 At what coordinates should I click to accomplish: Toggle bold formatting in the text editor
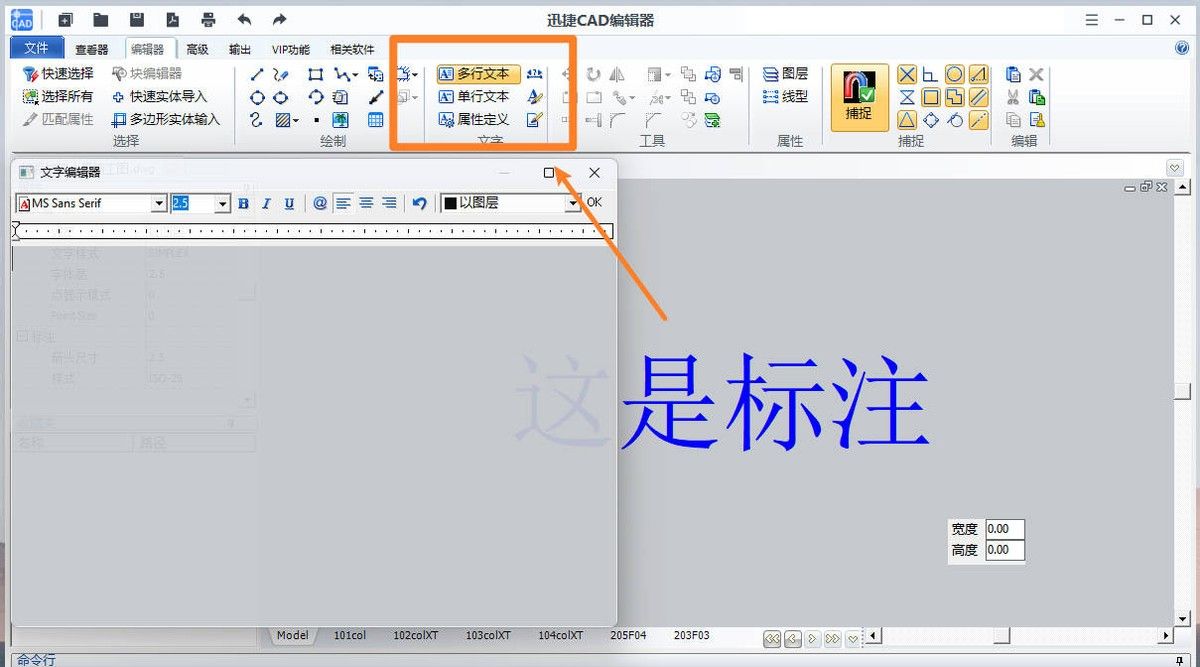pyautogui.click(x=243, y=203)
